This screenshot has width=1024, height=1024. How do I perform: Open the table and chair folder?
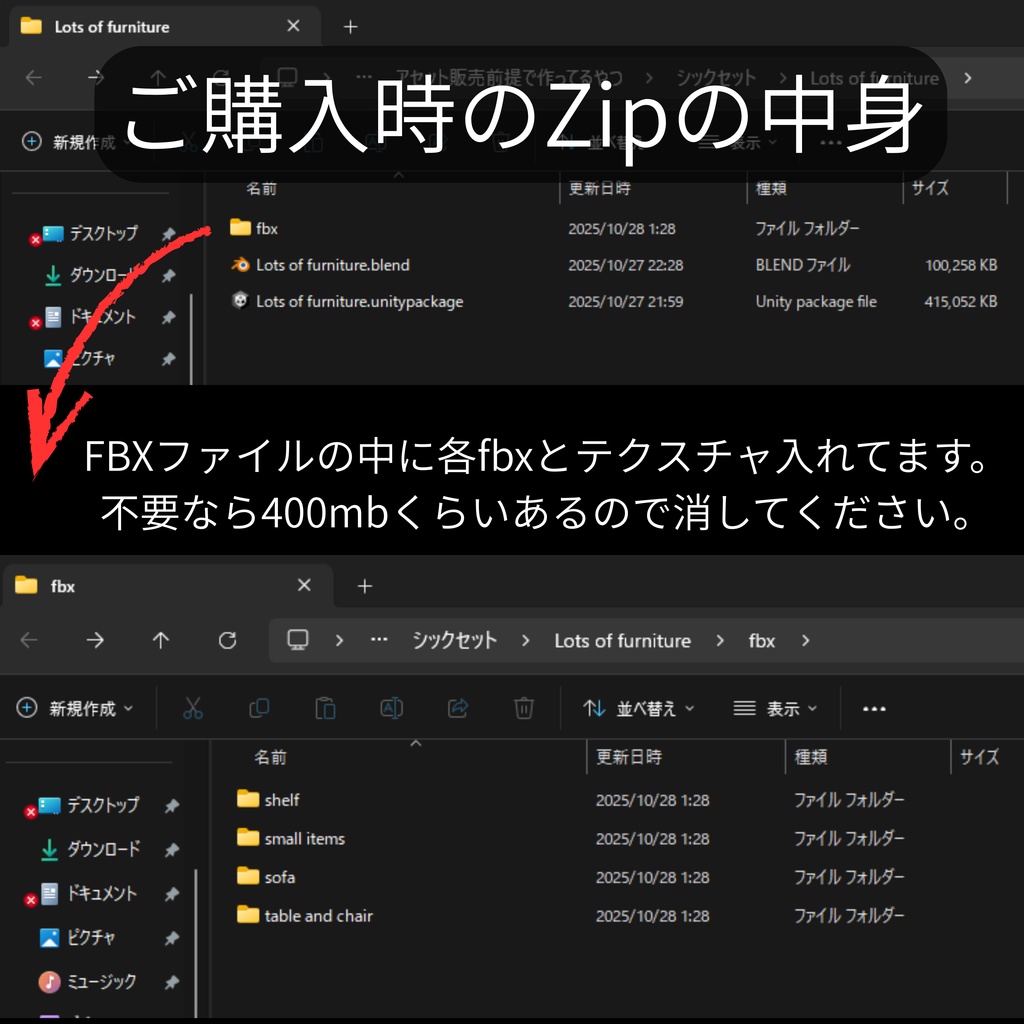pos(304,915)
